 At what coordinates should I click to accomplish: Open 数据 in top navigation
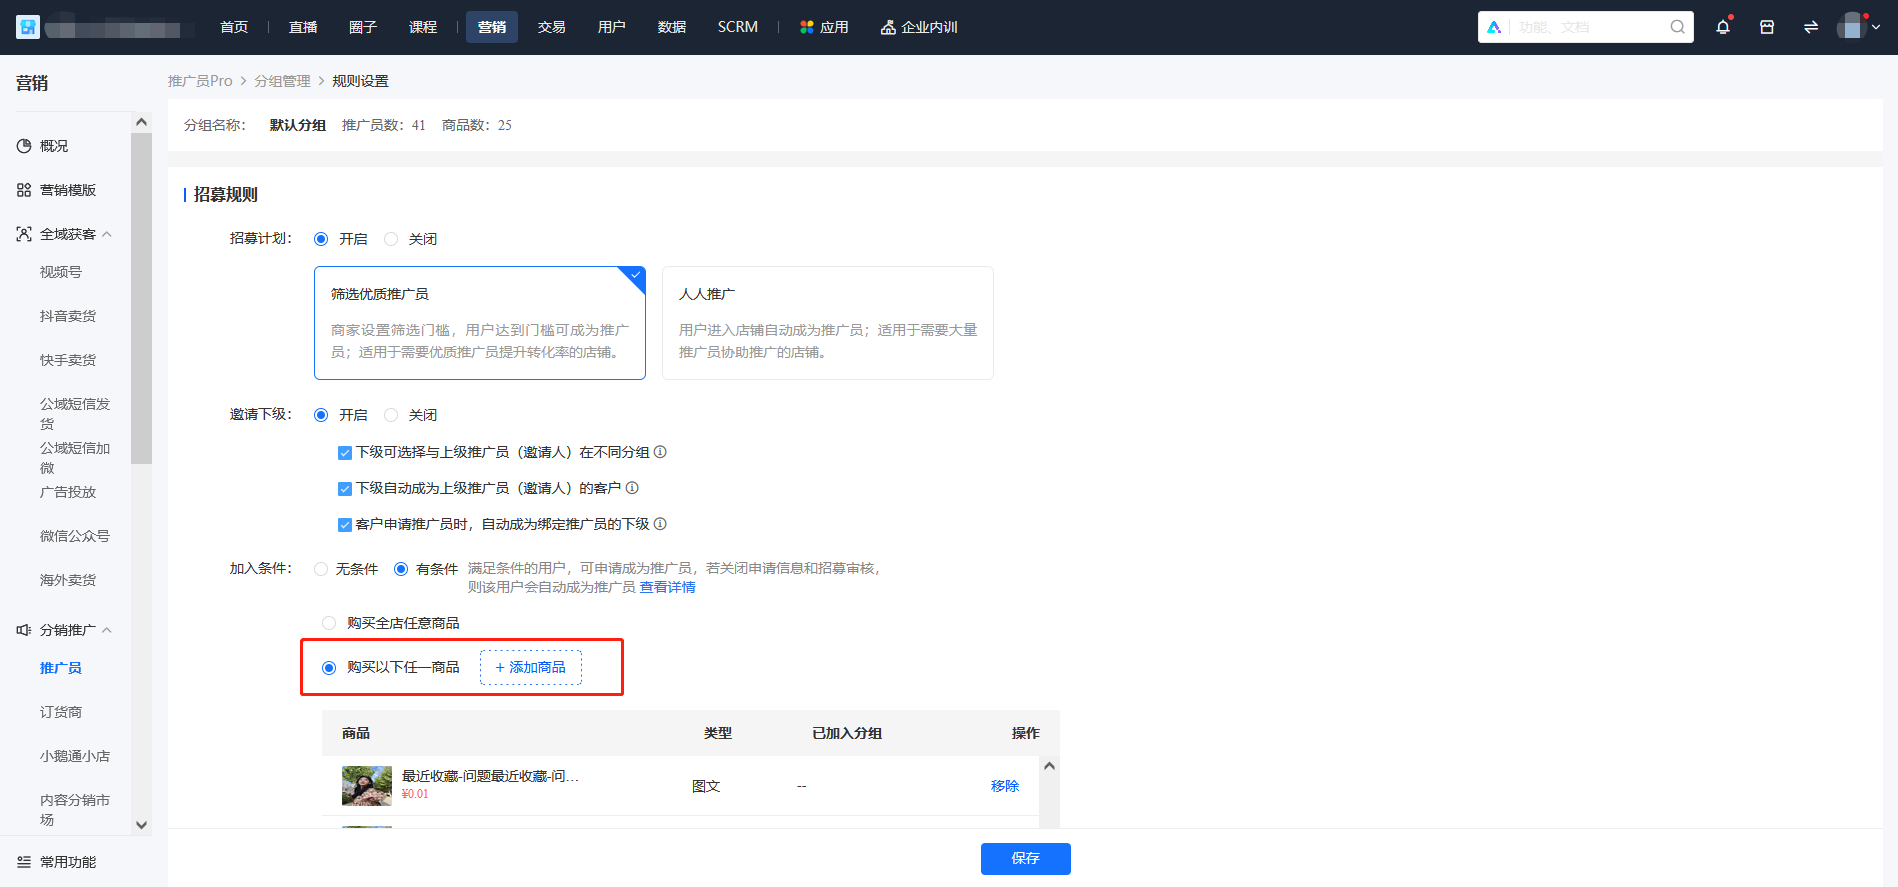(x=672, y=27)
